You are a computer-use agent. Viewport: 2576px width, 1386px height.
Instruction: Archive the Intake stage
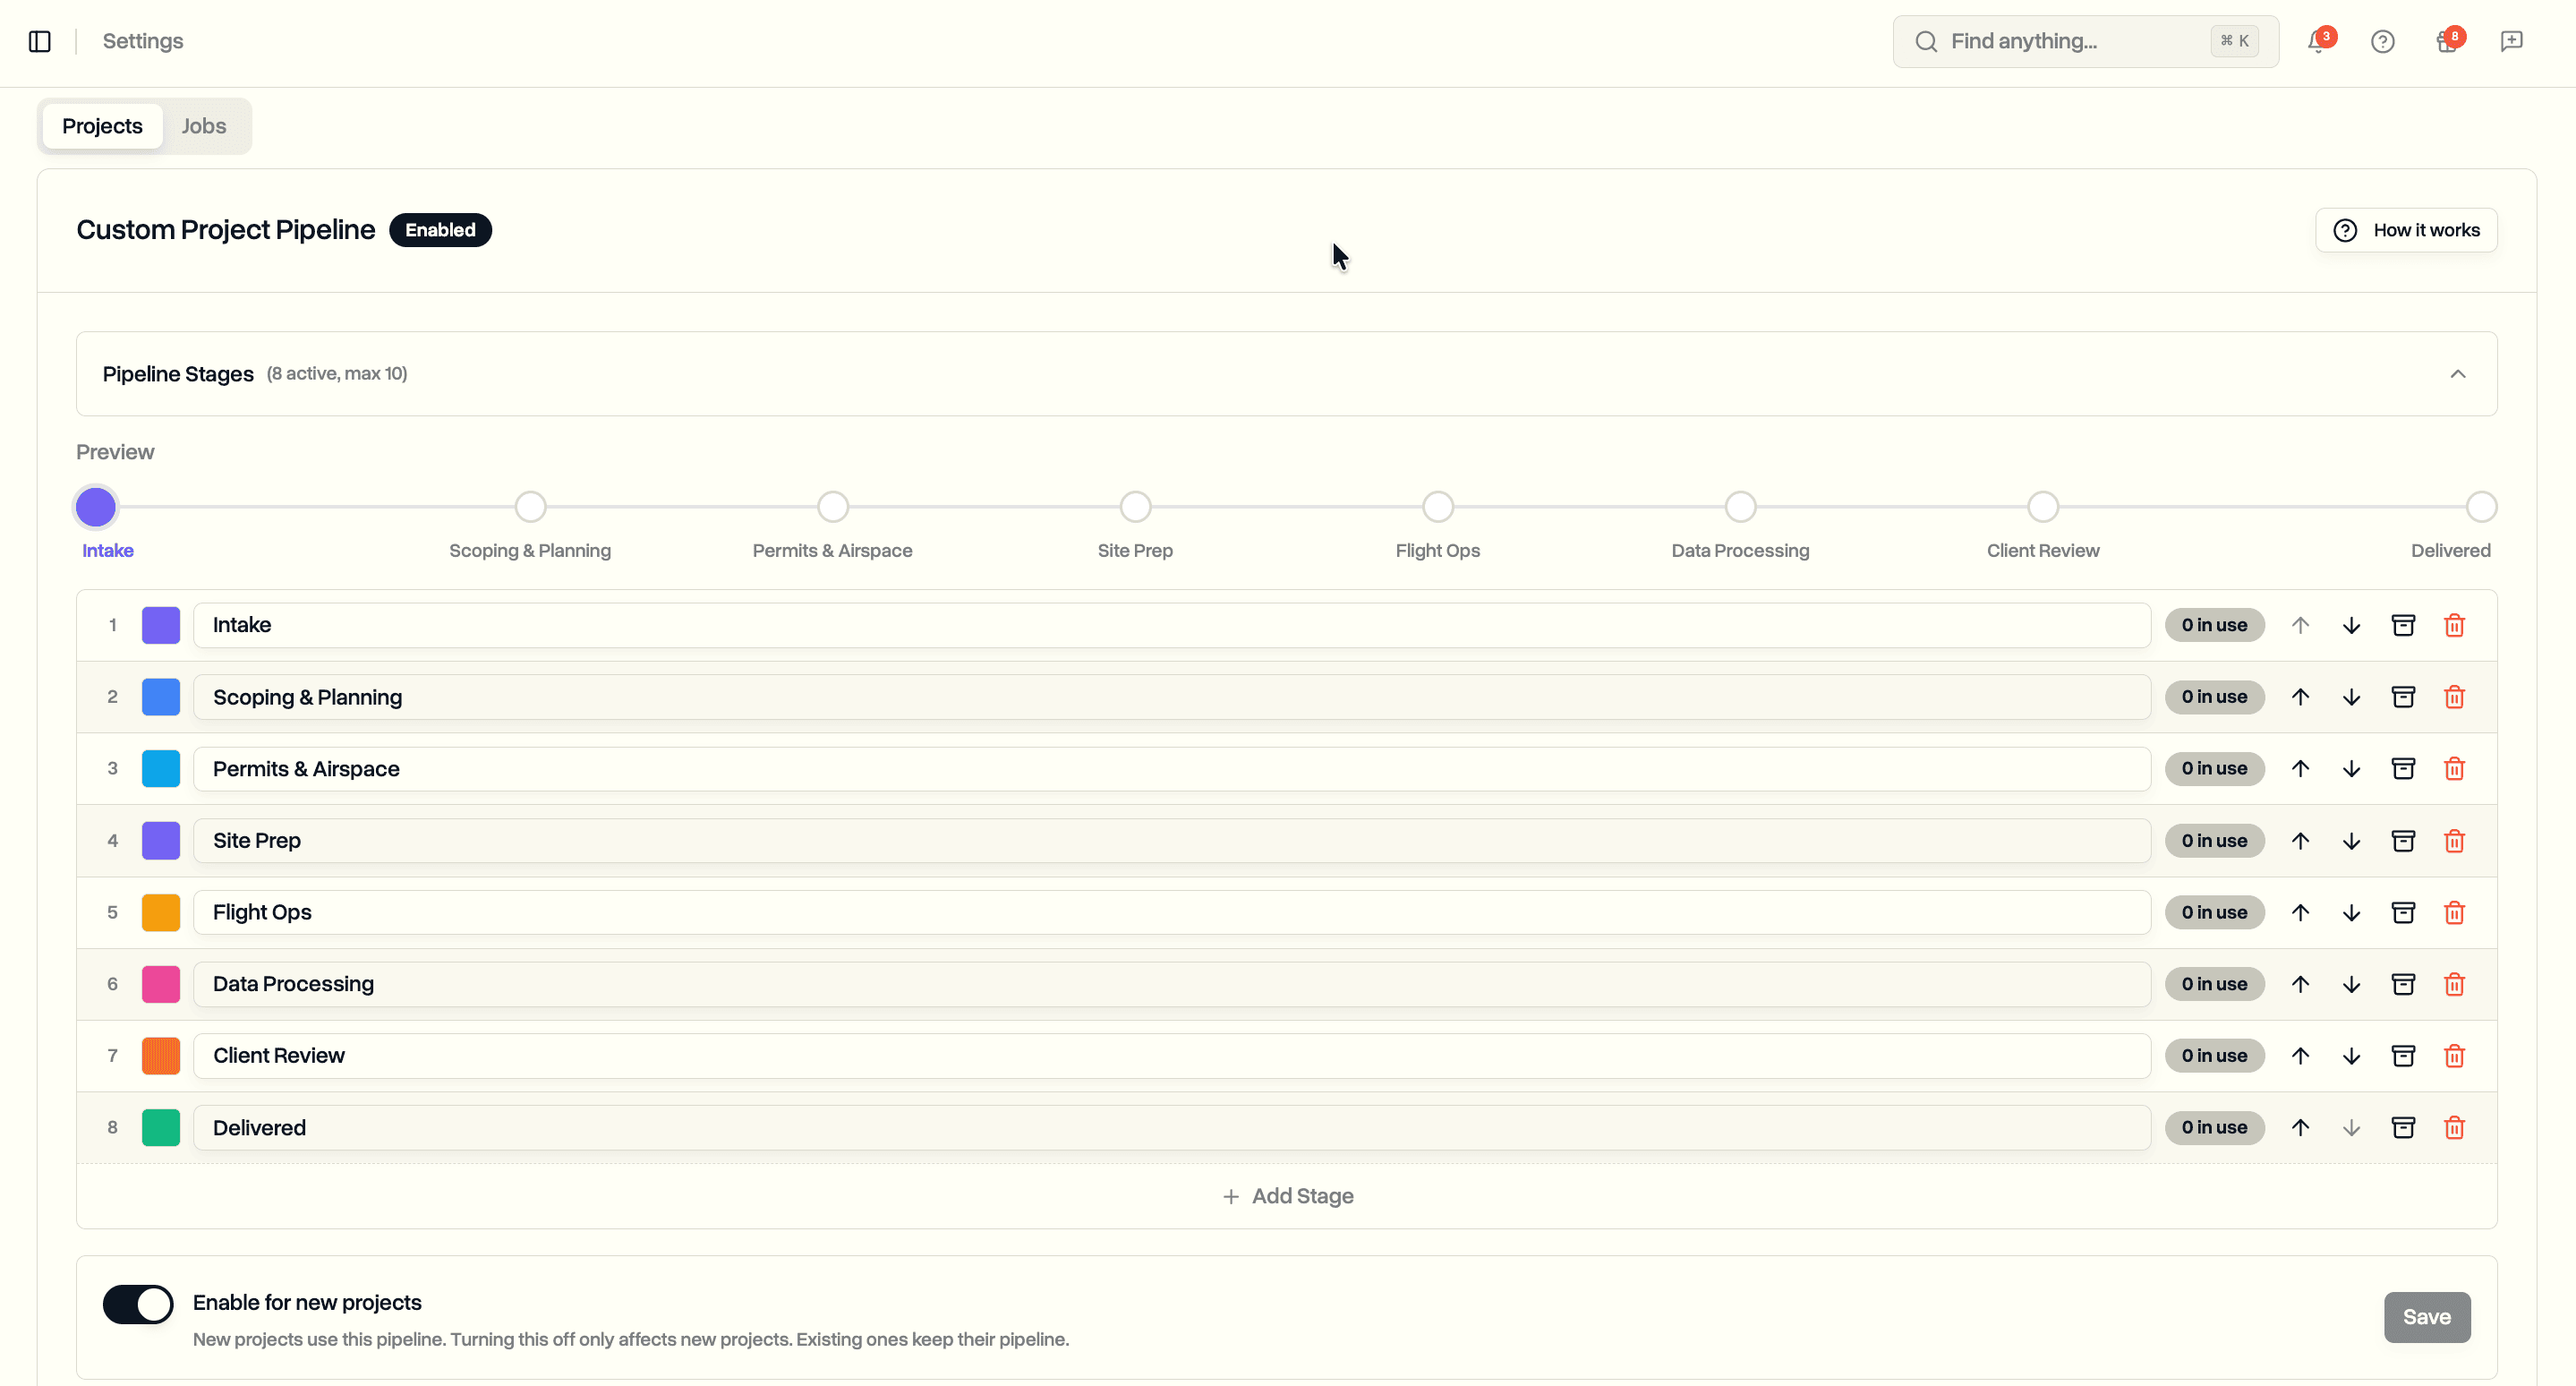click(x=2403, y=625)
